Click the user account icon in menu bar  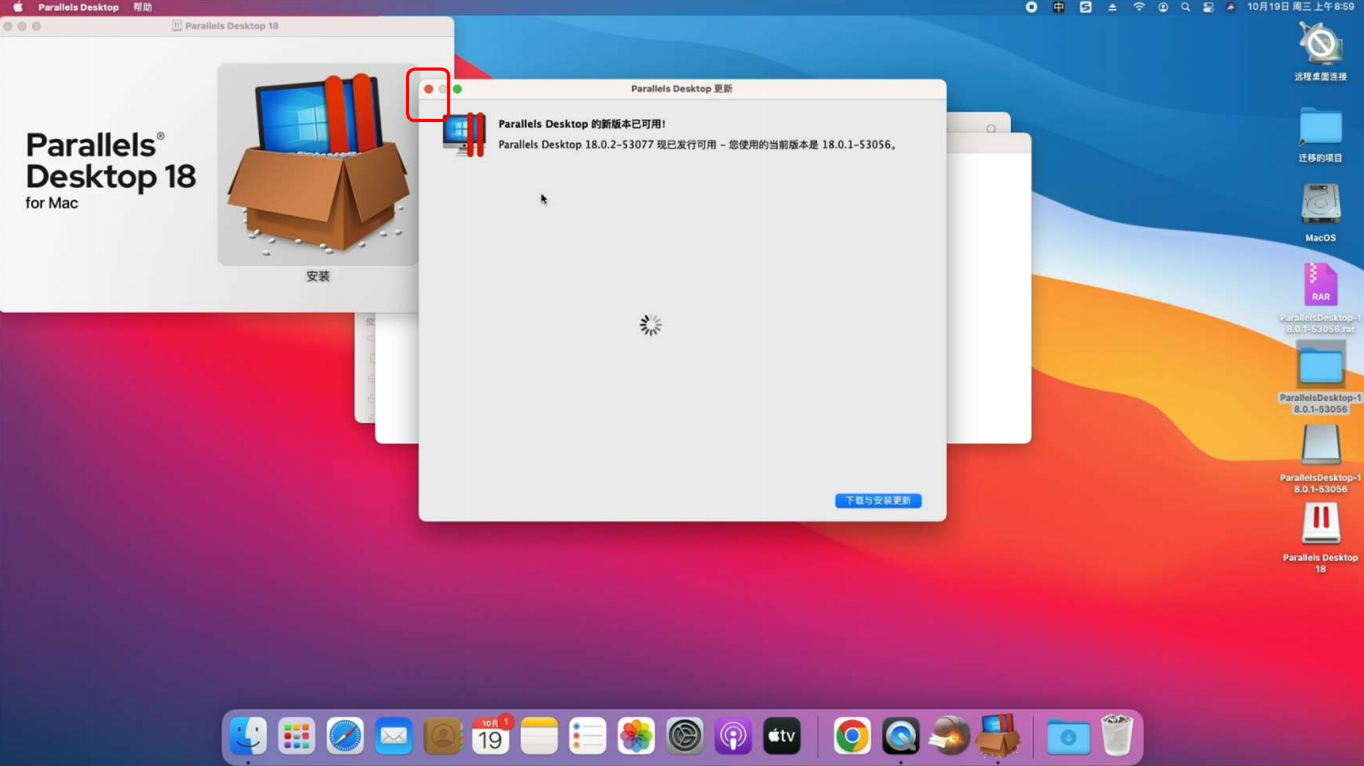1163,7
